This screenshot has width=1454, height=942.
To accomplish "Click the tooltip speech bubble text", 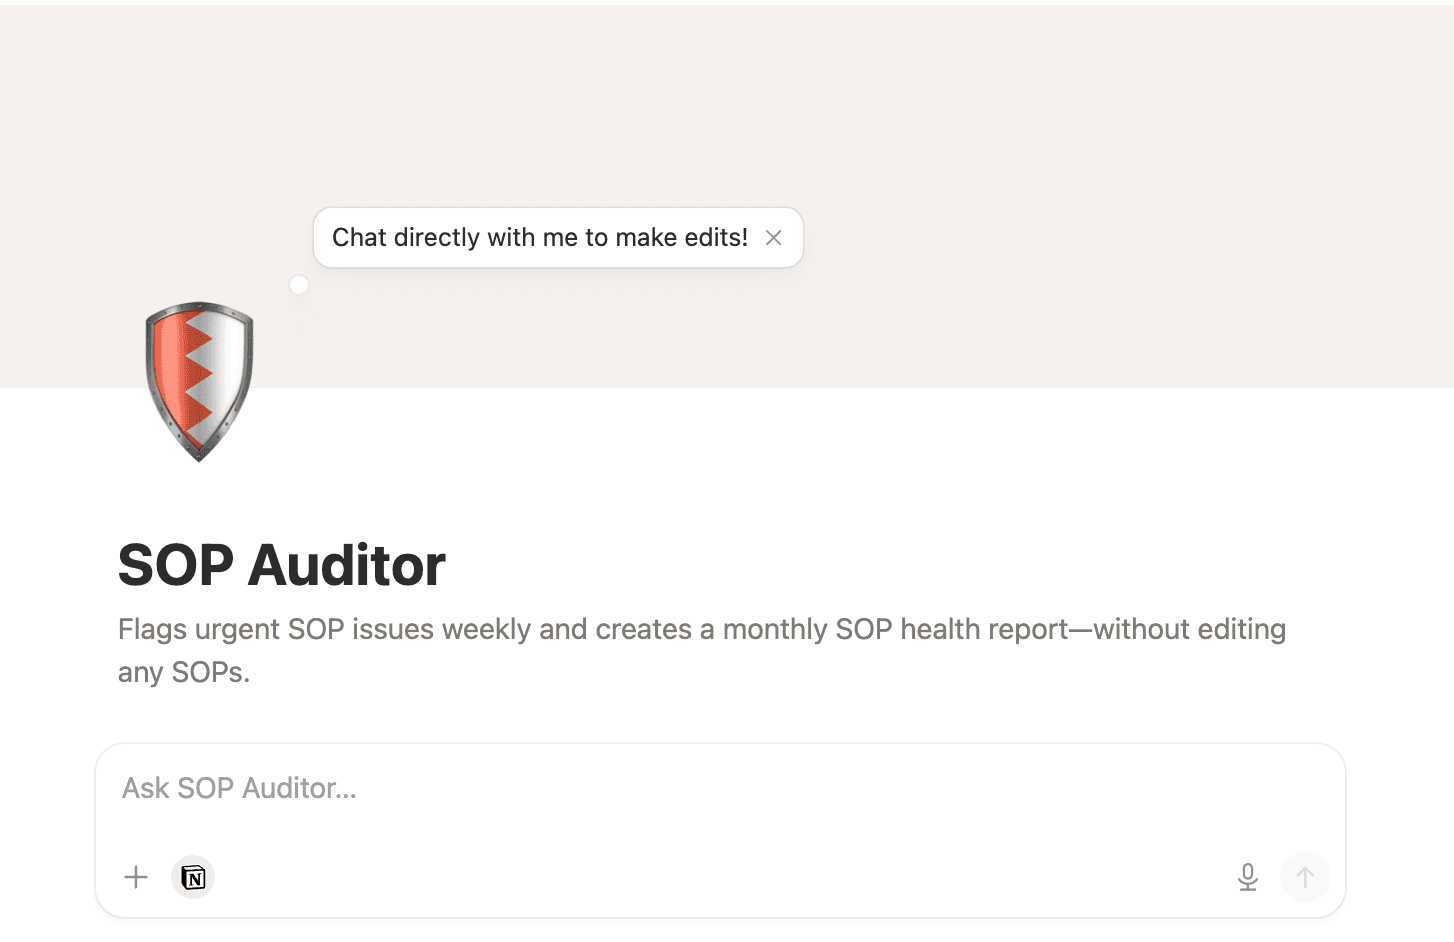I will [540, 237].
